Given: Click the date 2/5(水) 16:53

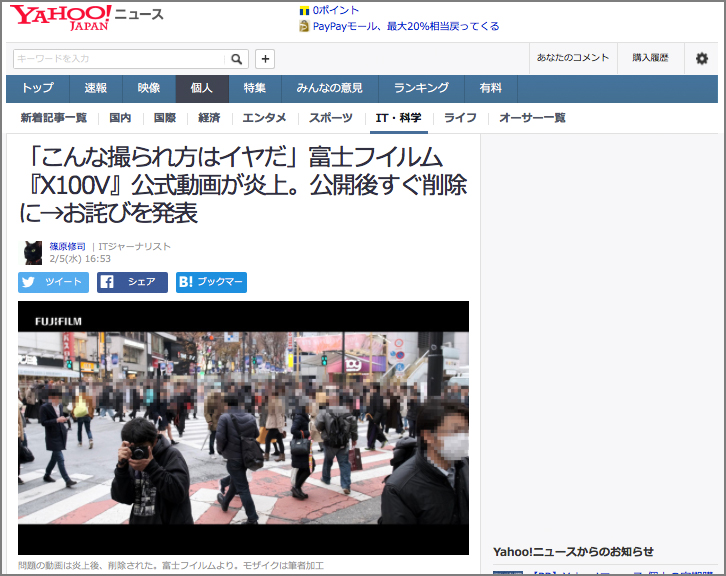Looking at the screenshot, I should coord(80,259).
